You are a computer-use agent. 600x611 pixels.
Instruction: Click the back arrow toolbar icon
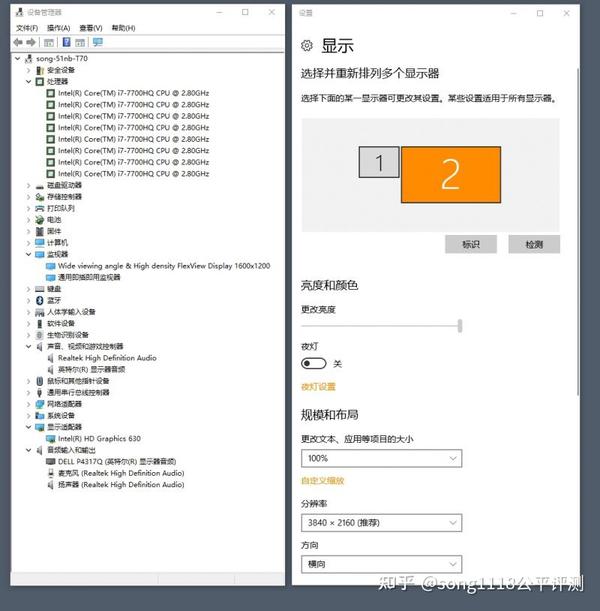pyautogui.click(x=18, y=42)
